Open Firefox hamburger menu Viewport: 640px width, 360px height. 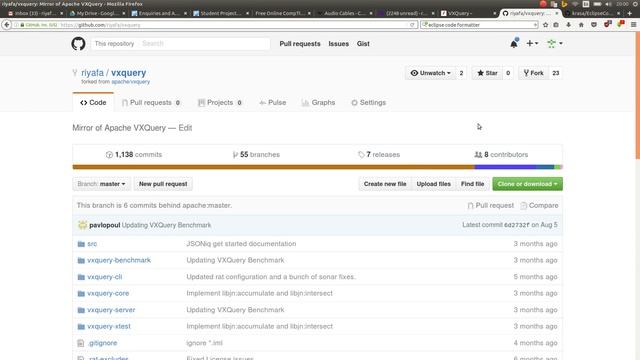pos(633,25)
